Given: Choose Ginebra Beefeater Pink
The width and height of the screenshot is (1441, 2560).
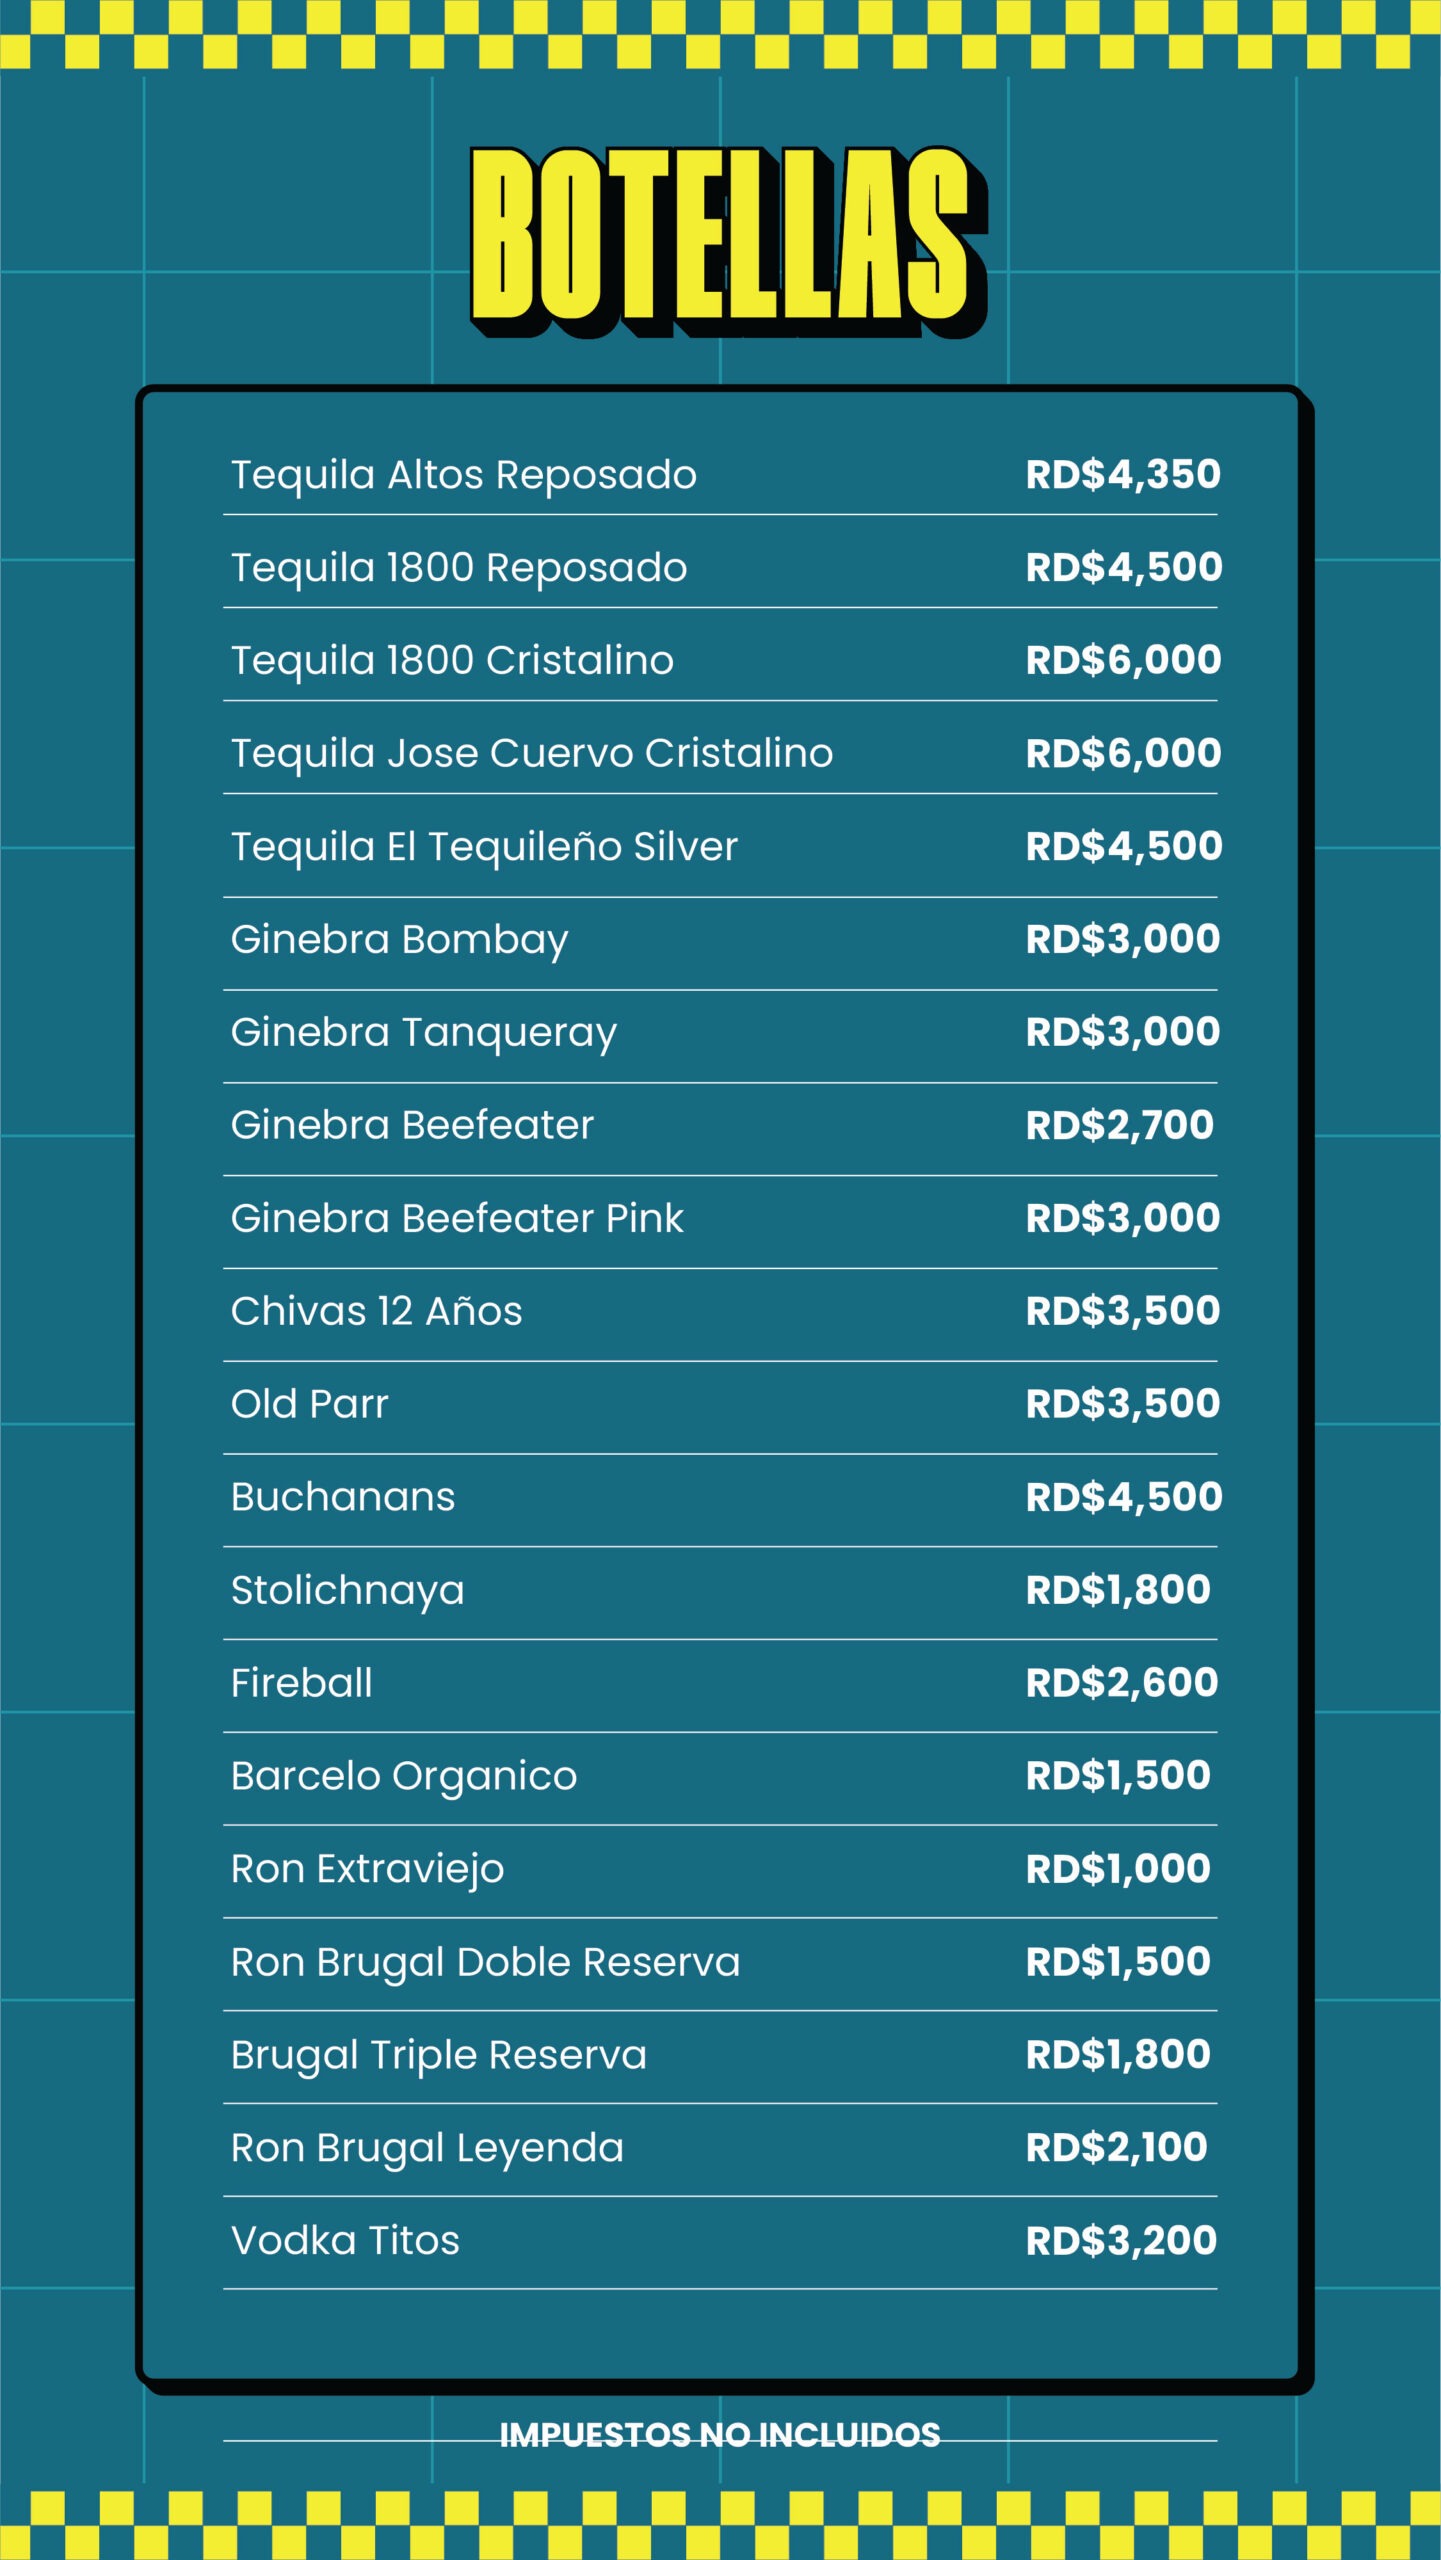Looking at the screenshot, I should 457,1218.
